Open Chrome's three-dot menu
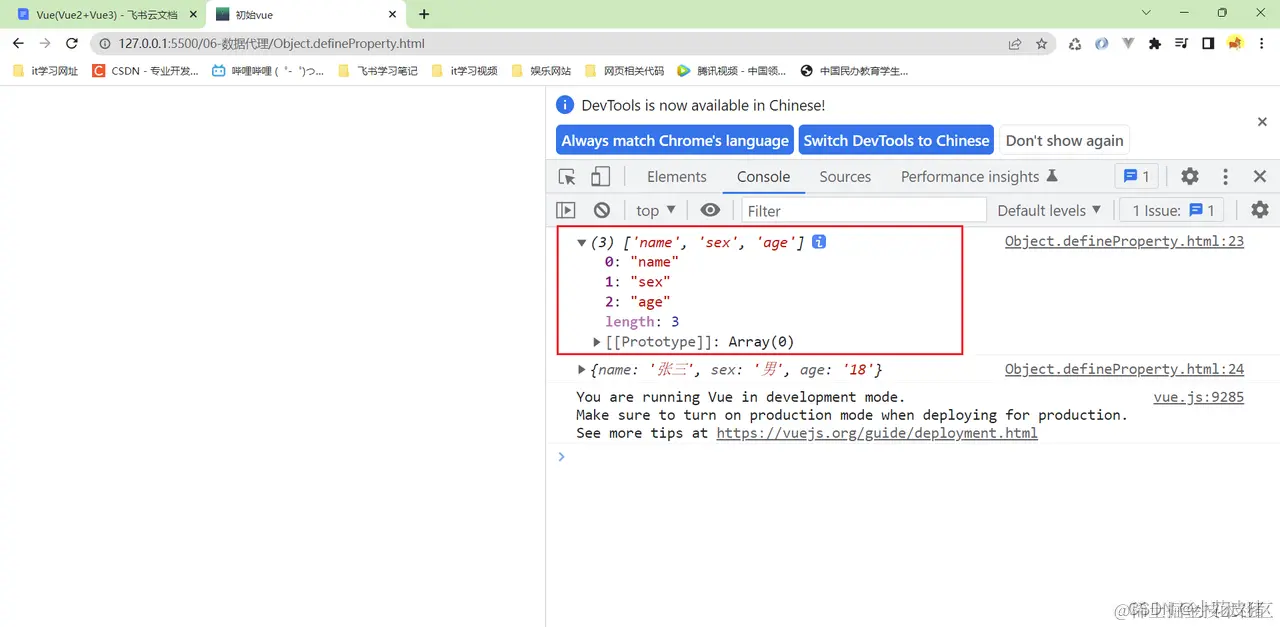The width and height of the screenshot is (1280, 627). (x=1262, y=44)
